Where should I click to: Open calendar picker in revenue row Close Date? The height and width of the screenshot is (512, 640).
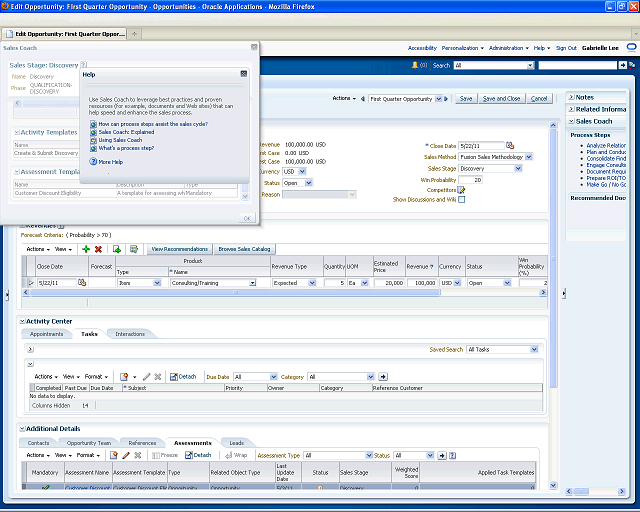click(82, 283)
